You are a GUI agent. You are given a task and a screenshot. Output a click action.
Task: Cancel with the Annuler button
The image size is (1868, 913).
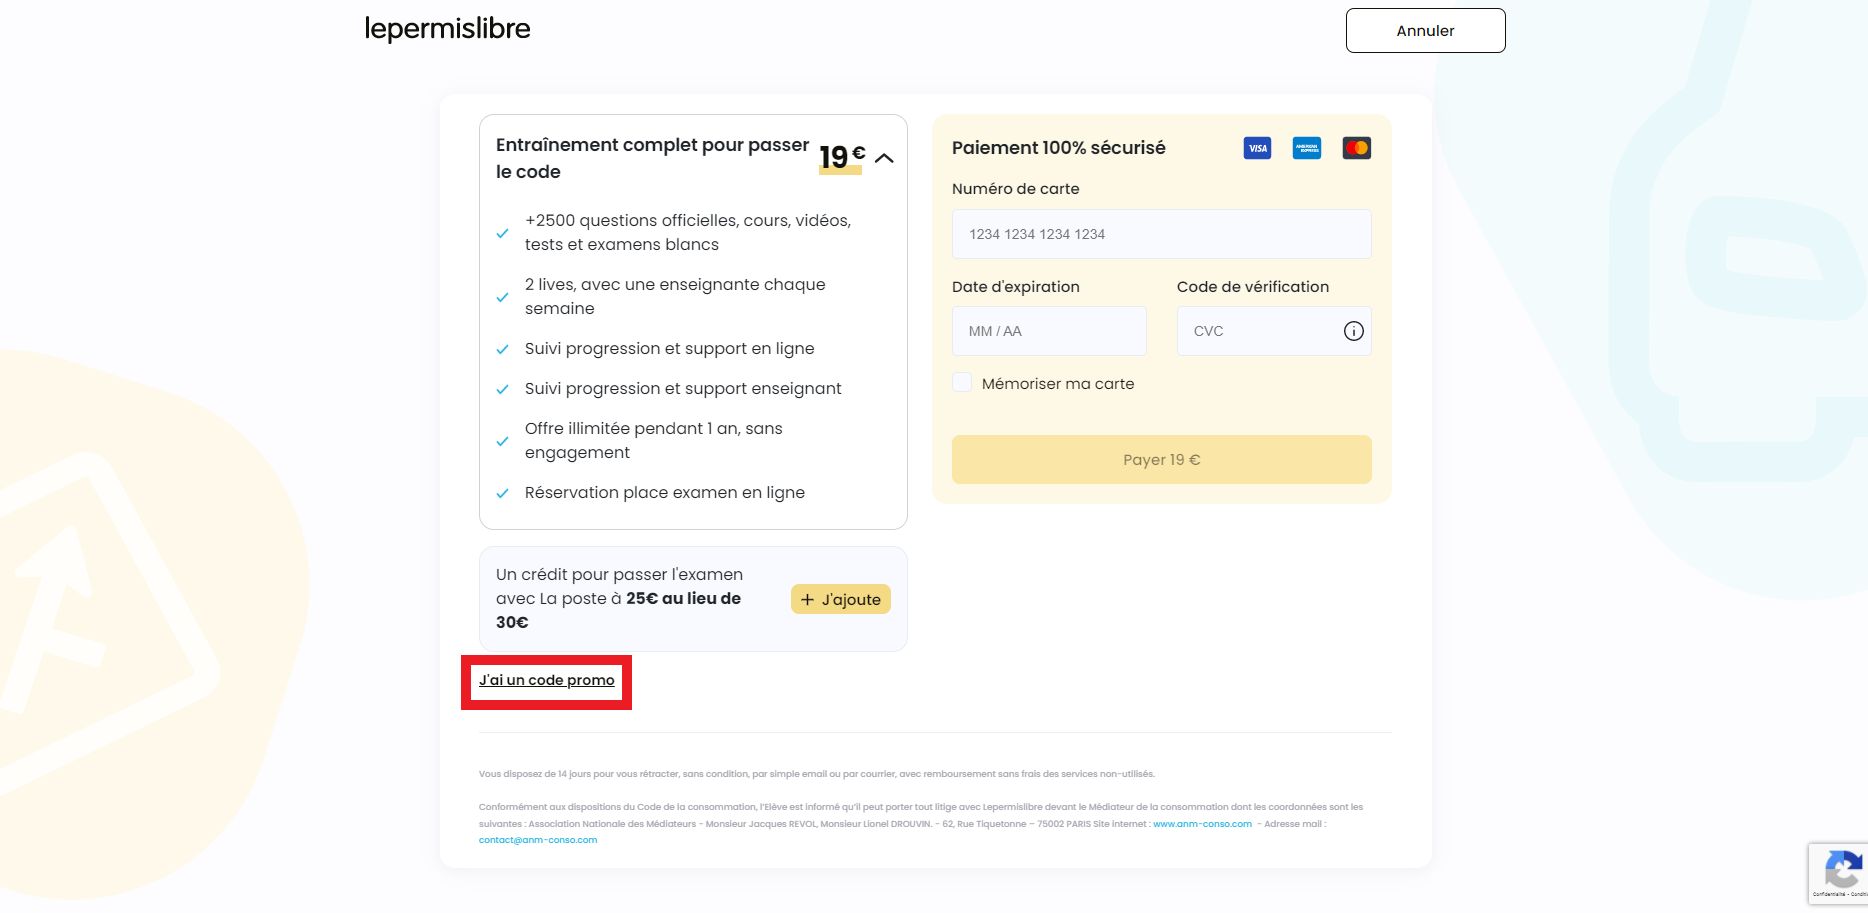(x=1425, y=31)
